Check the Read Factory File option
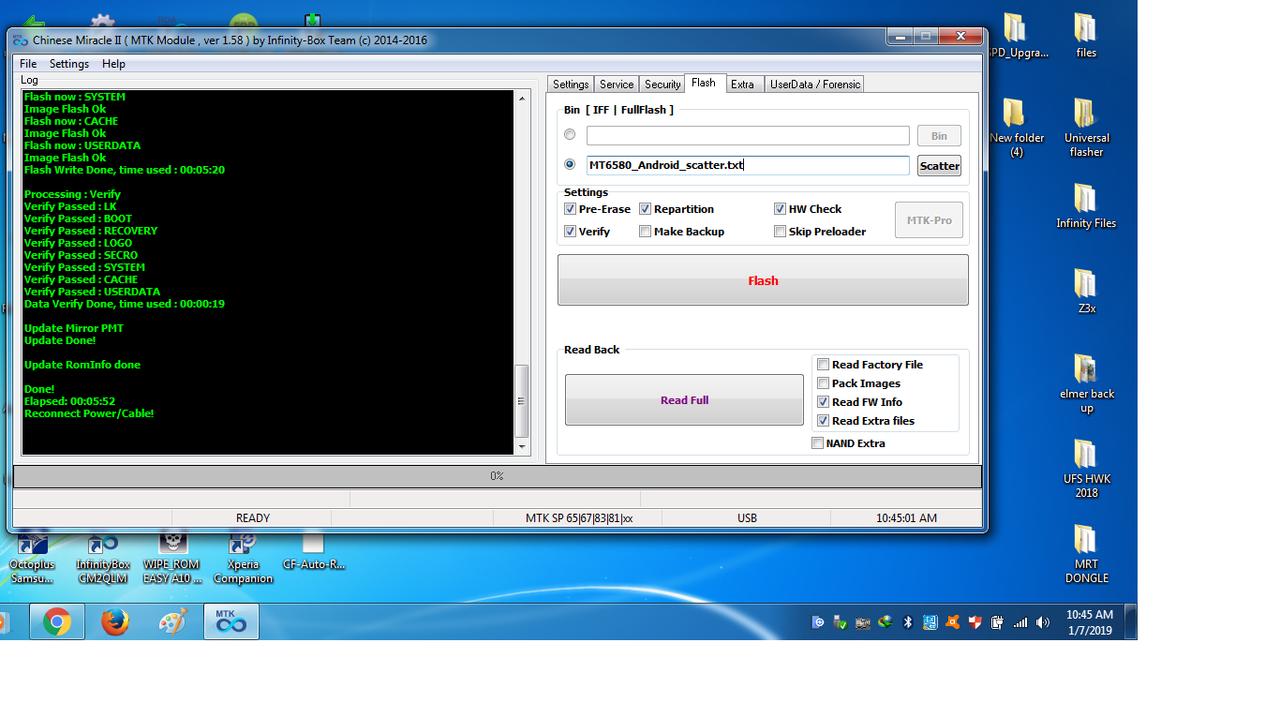This screenshot has width=1280, height=720. 823,364
